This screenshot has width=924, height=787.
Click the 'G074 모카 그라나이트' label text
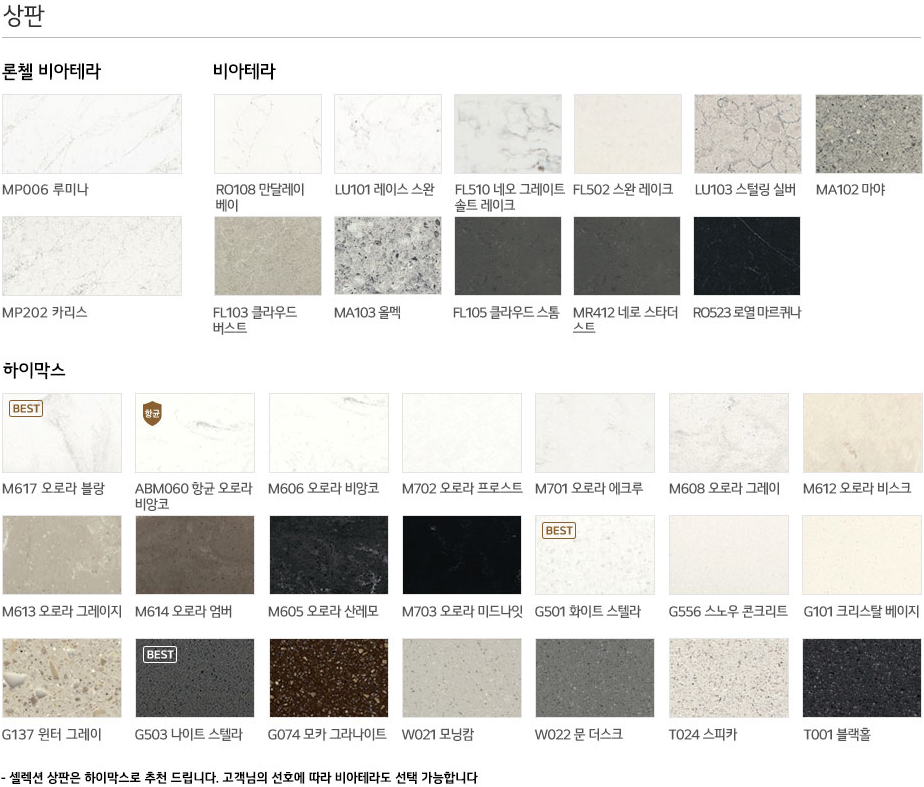click(327, 735)
